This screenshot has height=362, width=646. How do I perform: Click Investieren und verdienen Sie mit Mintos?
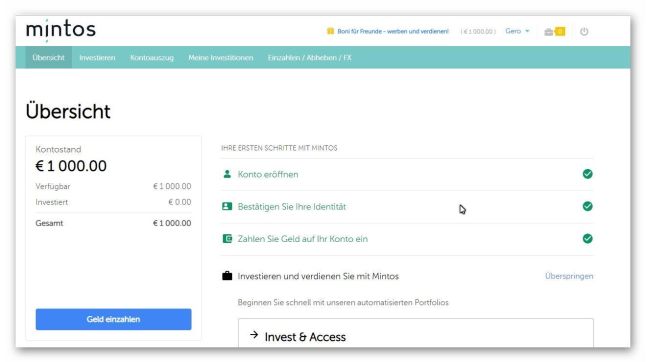(x=318, y=276)
